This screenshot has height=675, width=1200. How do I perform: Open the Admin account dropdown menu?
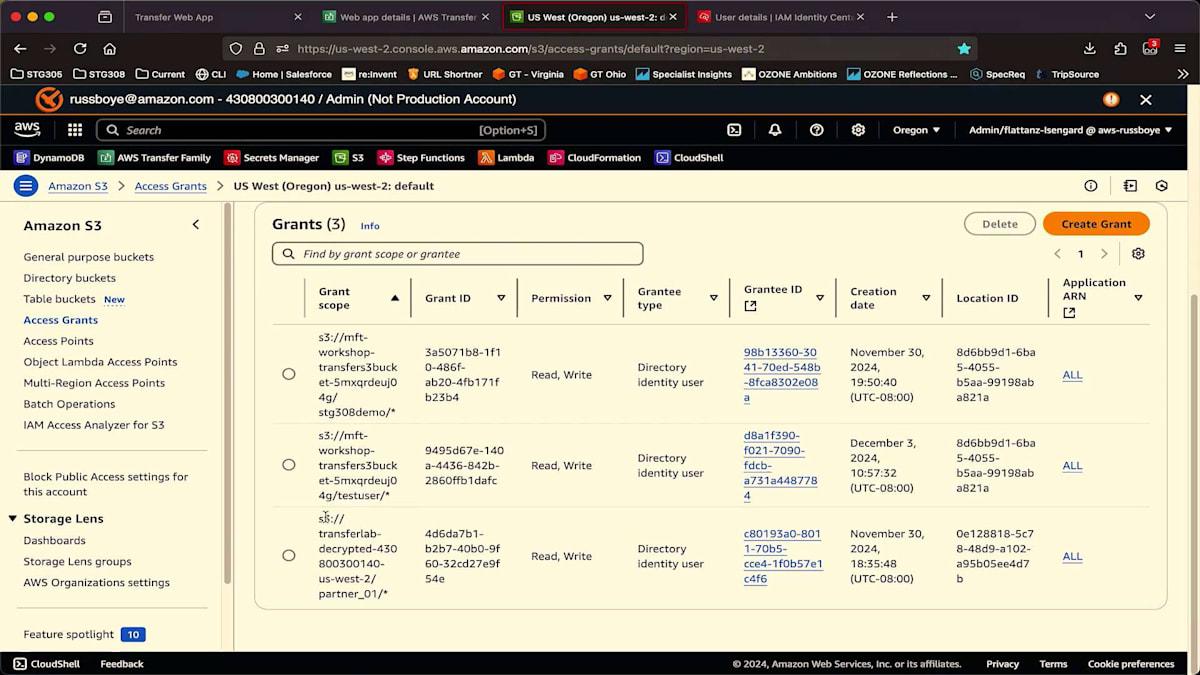[1070, 130]
